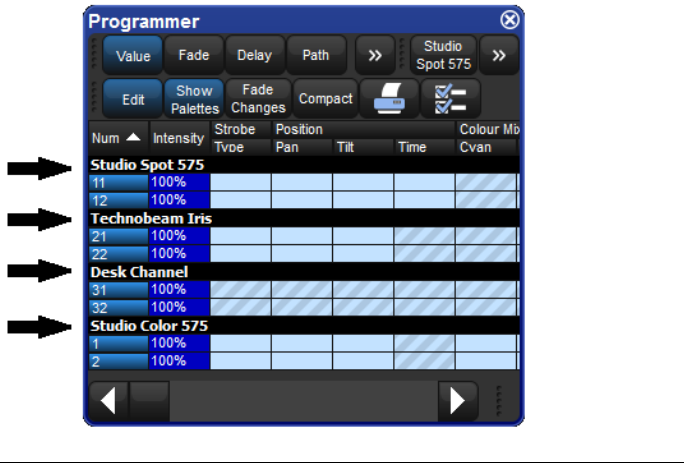Switch to Fade view

coord(194,55)
